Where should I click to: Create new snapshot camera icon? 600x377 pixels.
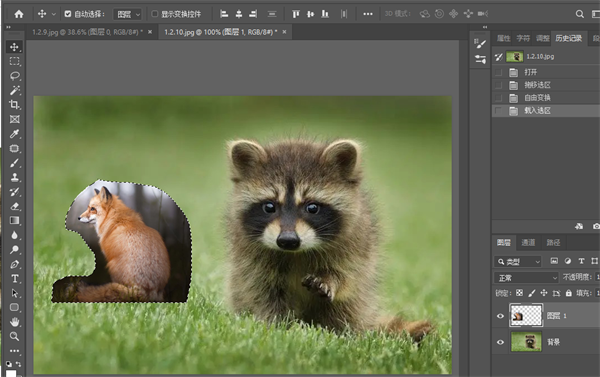click(x=596, y=226)
